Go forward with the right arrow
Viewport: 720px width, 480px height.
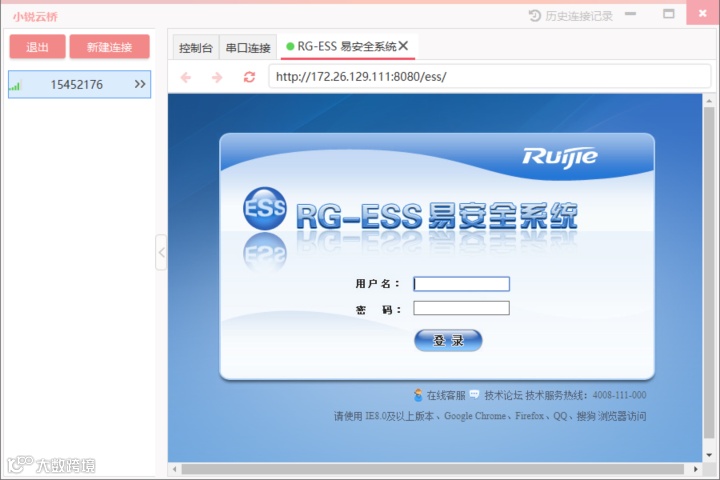[217, 77]
